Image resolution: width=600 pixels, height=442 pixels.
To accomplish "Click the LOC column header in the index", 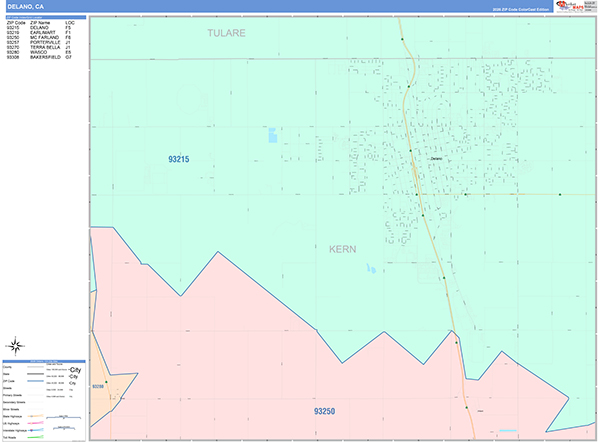I will (x=70, y=23).
